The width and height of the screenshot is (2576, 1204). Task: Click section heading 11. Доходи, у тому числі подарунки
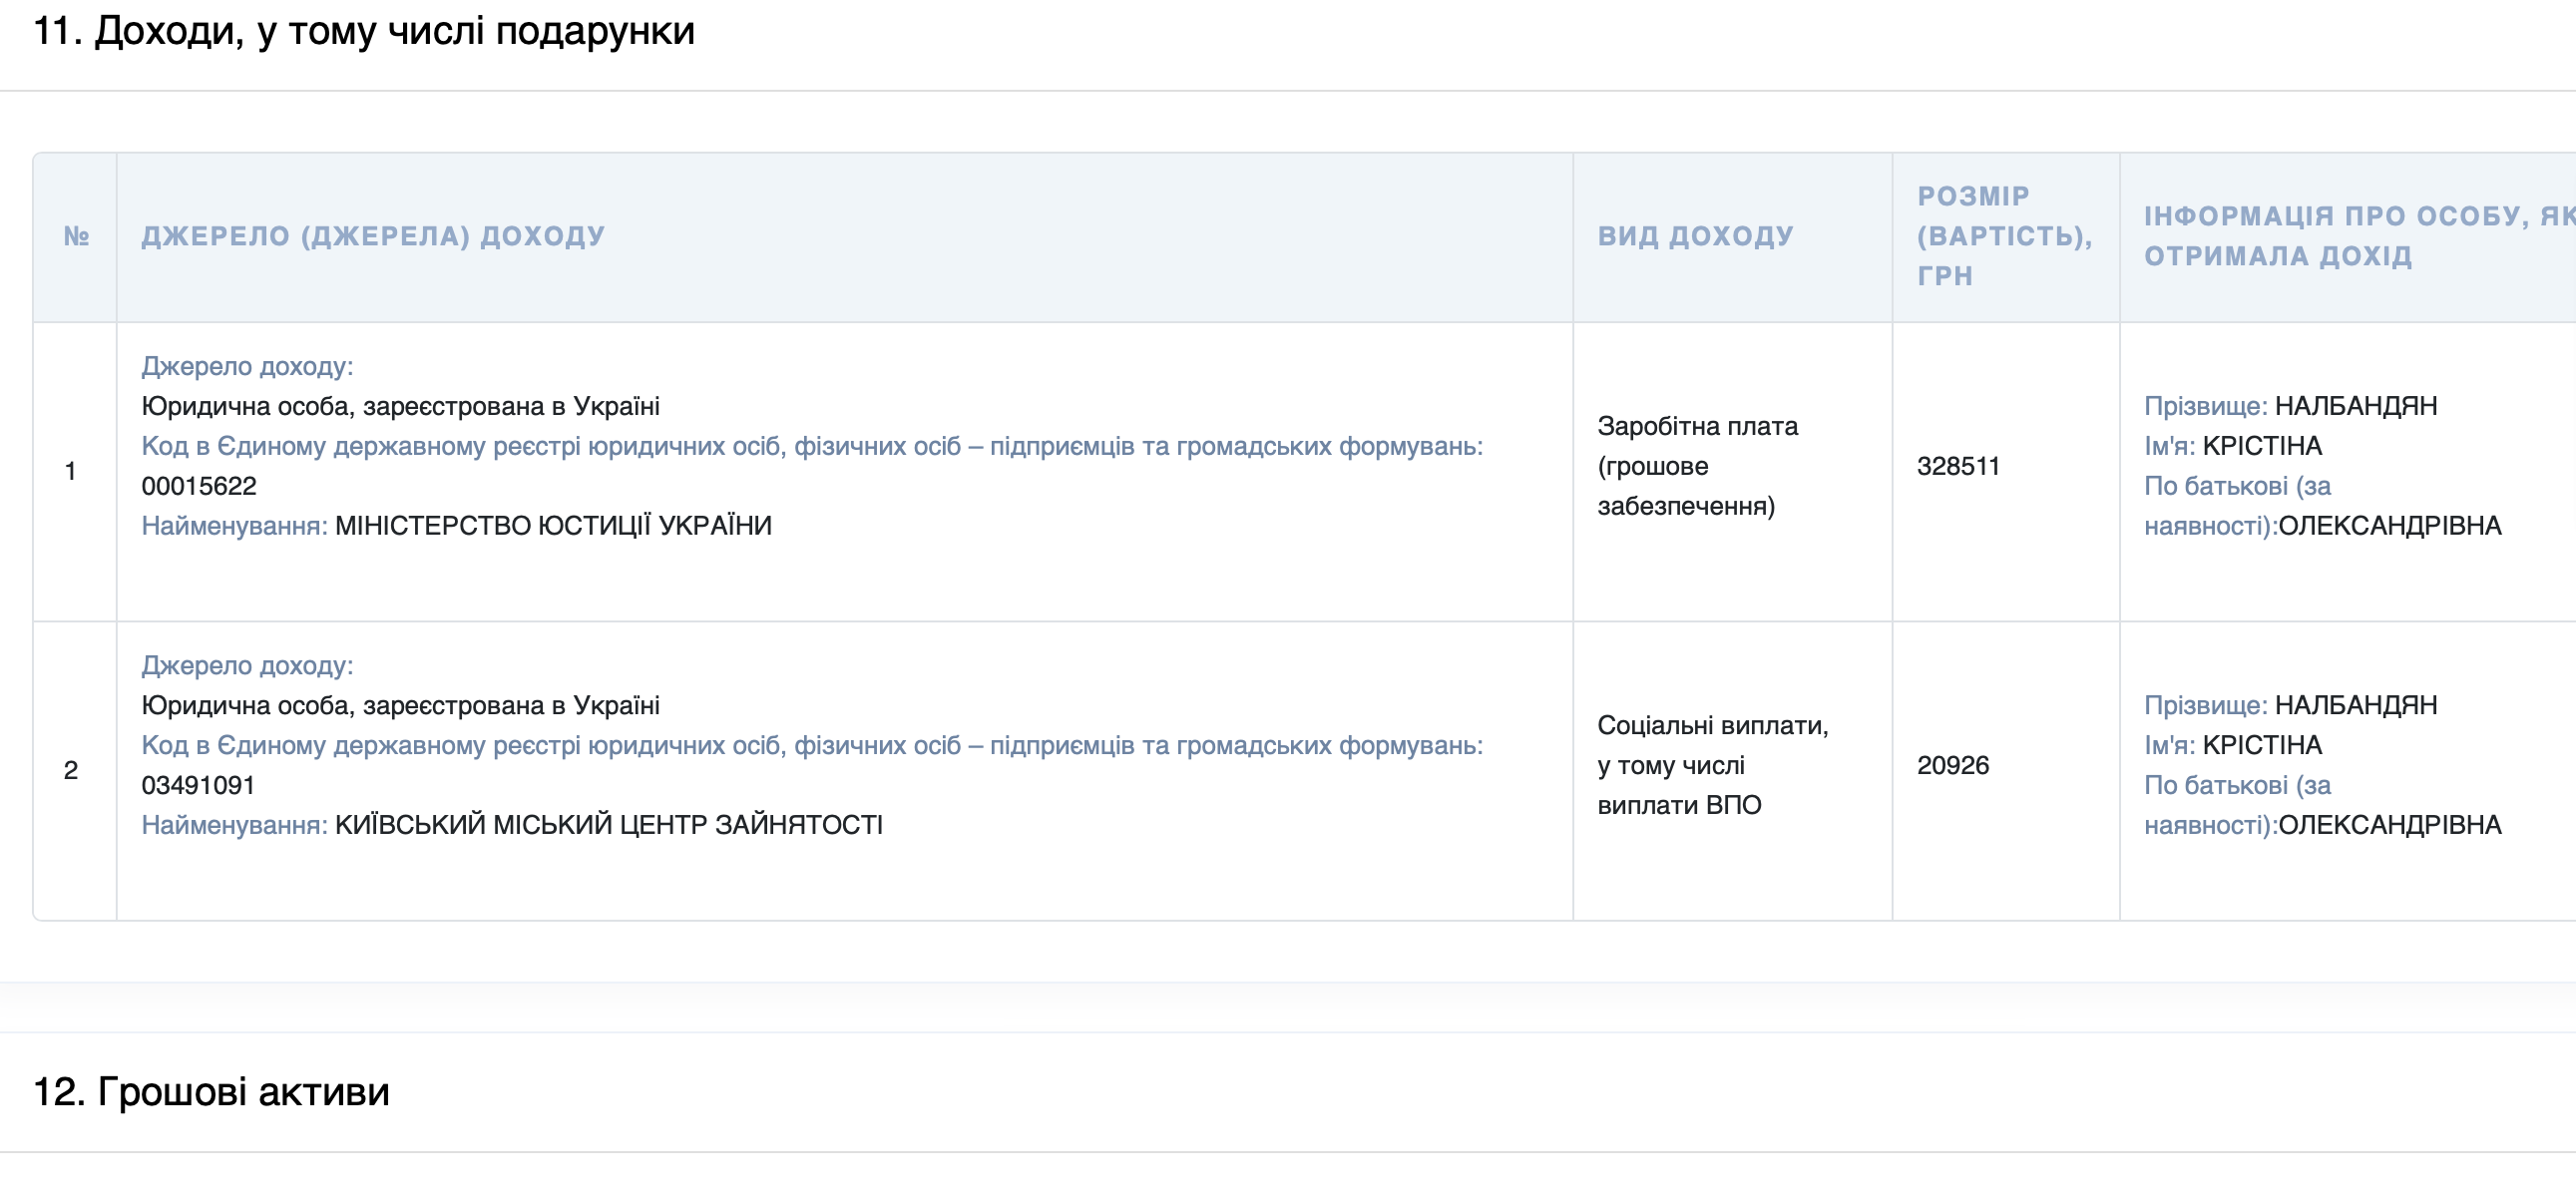pyautogui.click(x=363, y=31)
